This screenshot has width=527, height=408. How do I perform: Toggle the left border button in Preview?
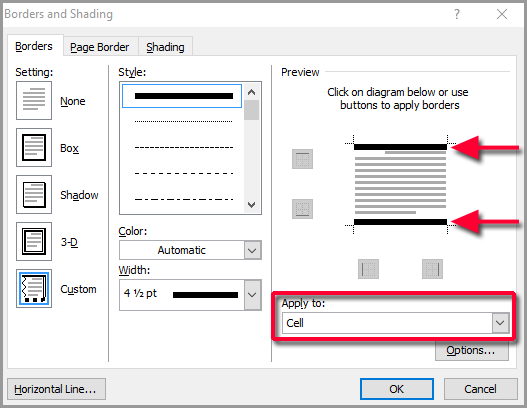click(x=368, y=269)
